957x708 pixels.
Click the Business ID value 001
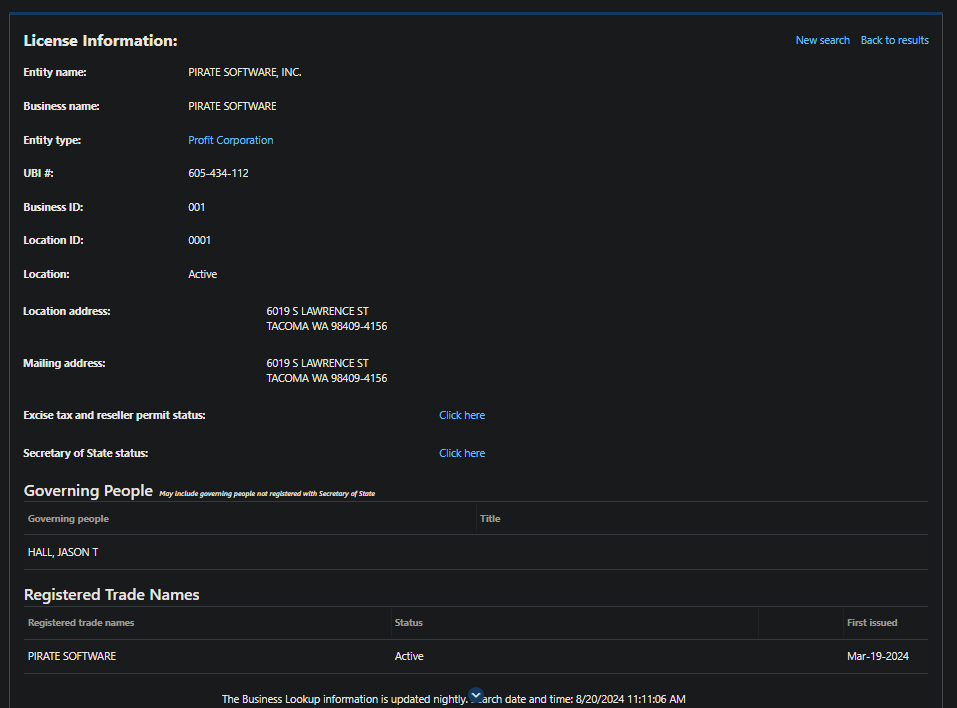(x=197, y=208)
